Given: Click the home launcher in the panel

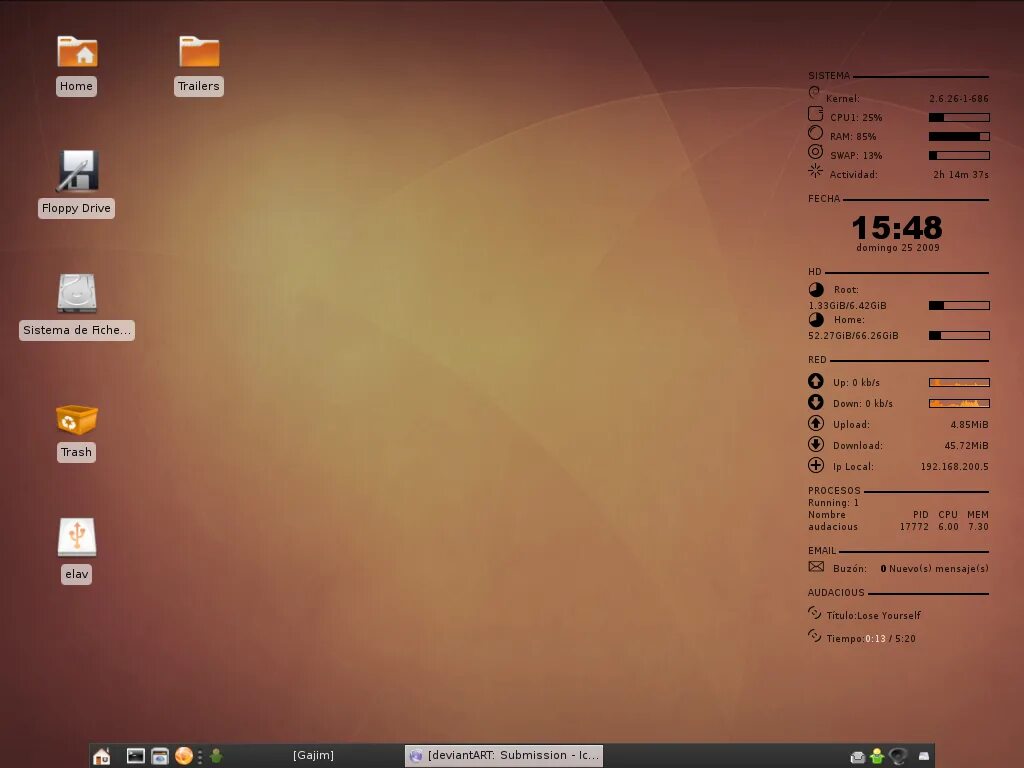Looking at the screenshot, I should (101, 756).
